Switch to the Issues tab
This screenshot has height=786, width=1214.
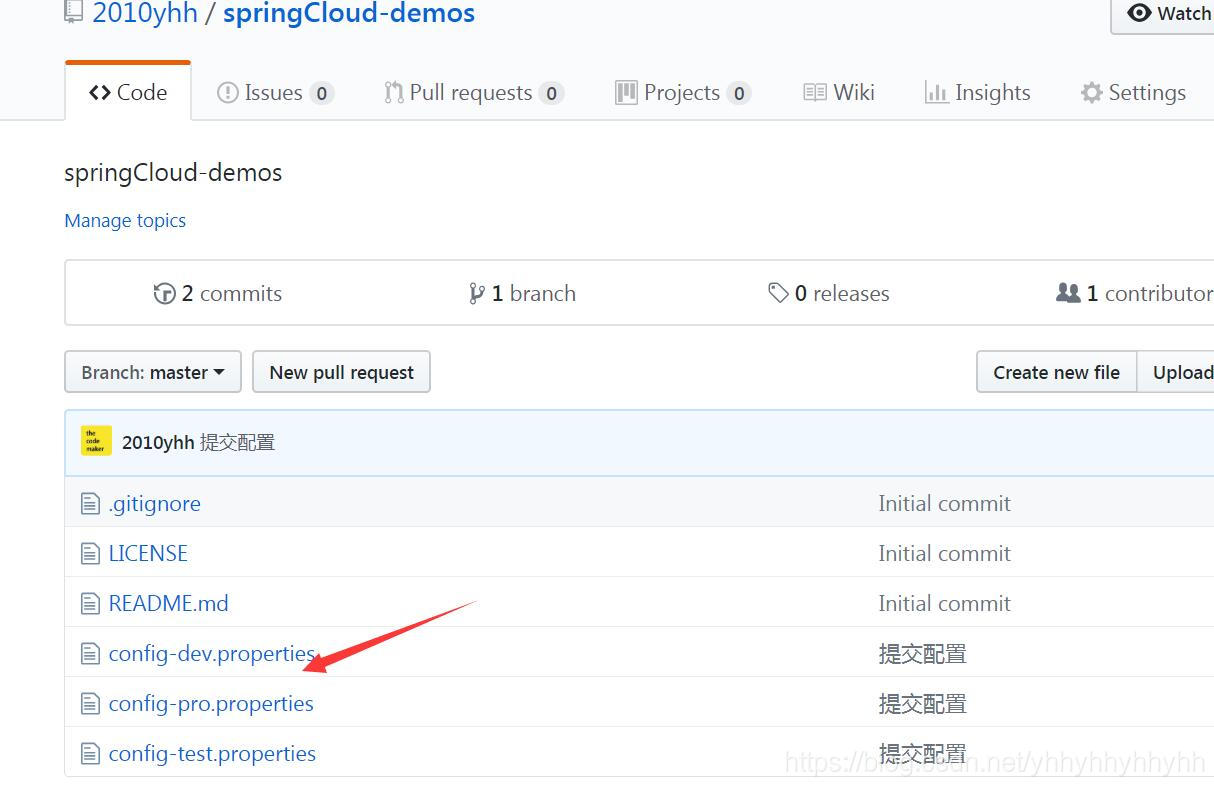[x=275, y=93]
